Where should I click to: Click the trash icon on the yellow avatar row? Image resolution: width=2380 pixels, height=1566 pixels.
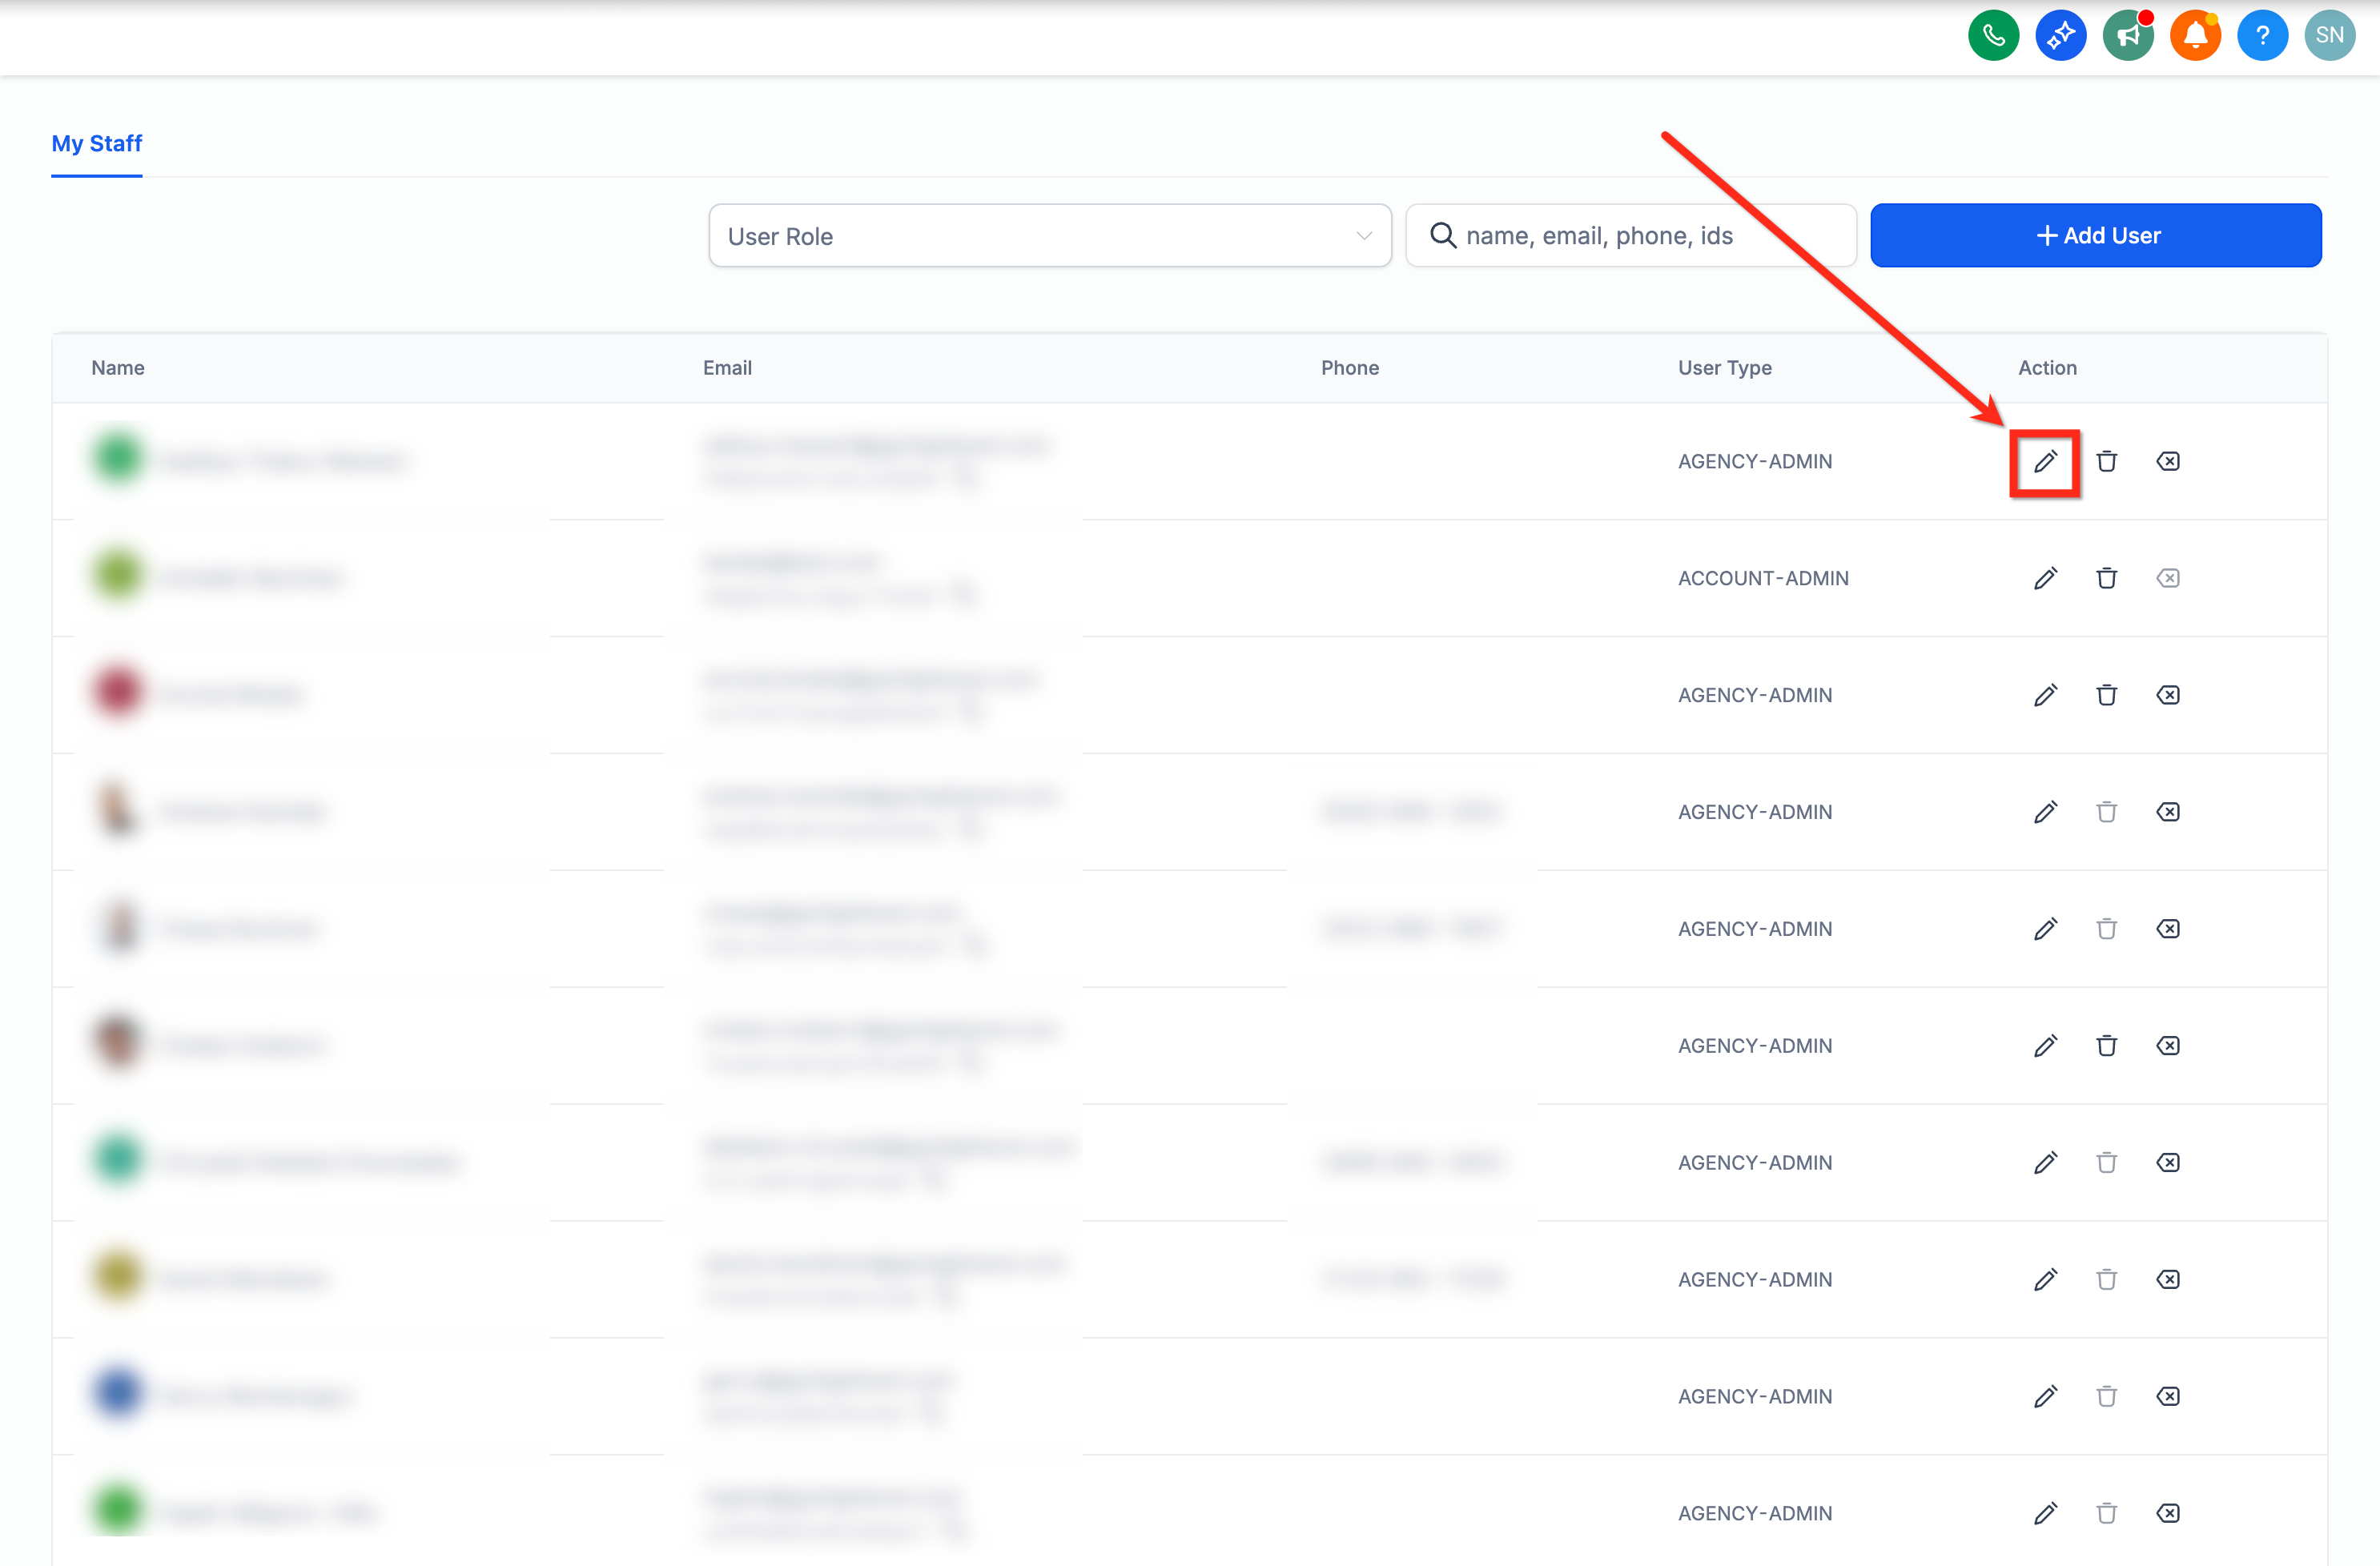point(2106,1281)
